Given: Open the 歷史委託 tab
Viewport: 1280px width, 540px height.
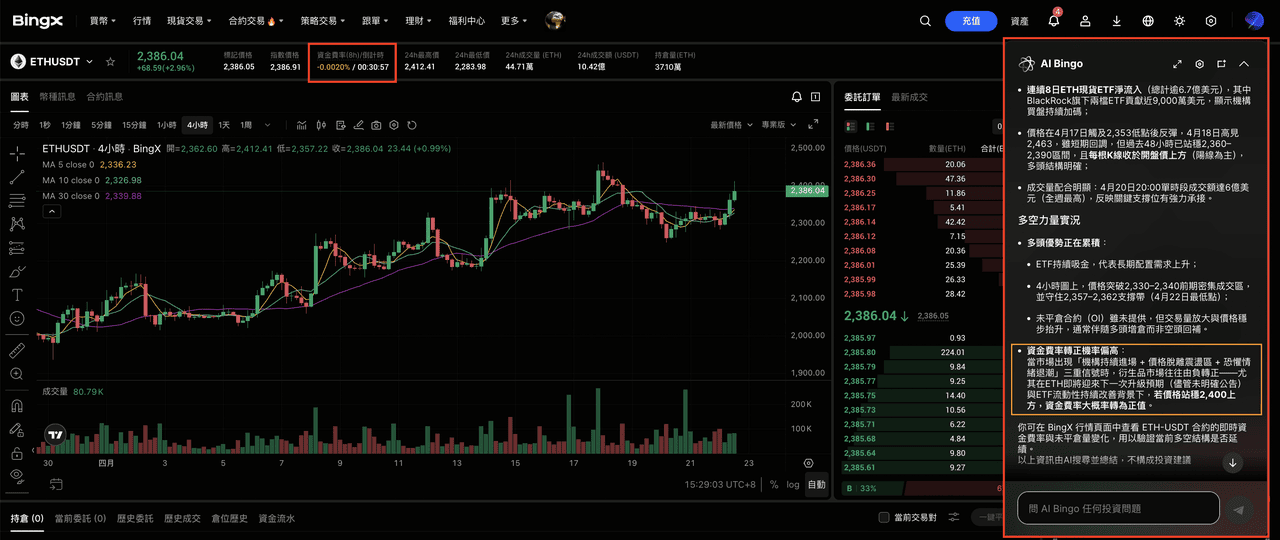Looking at the screenshot, I should (x=135, y=518).
